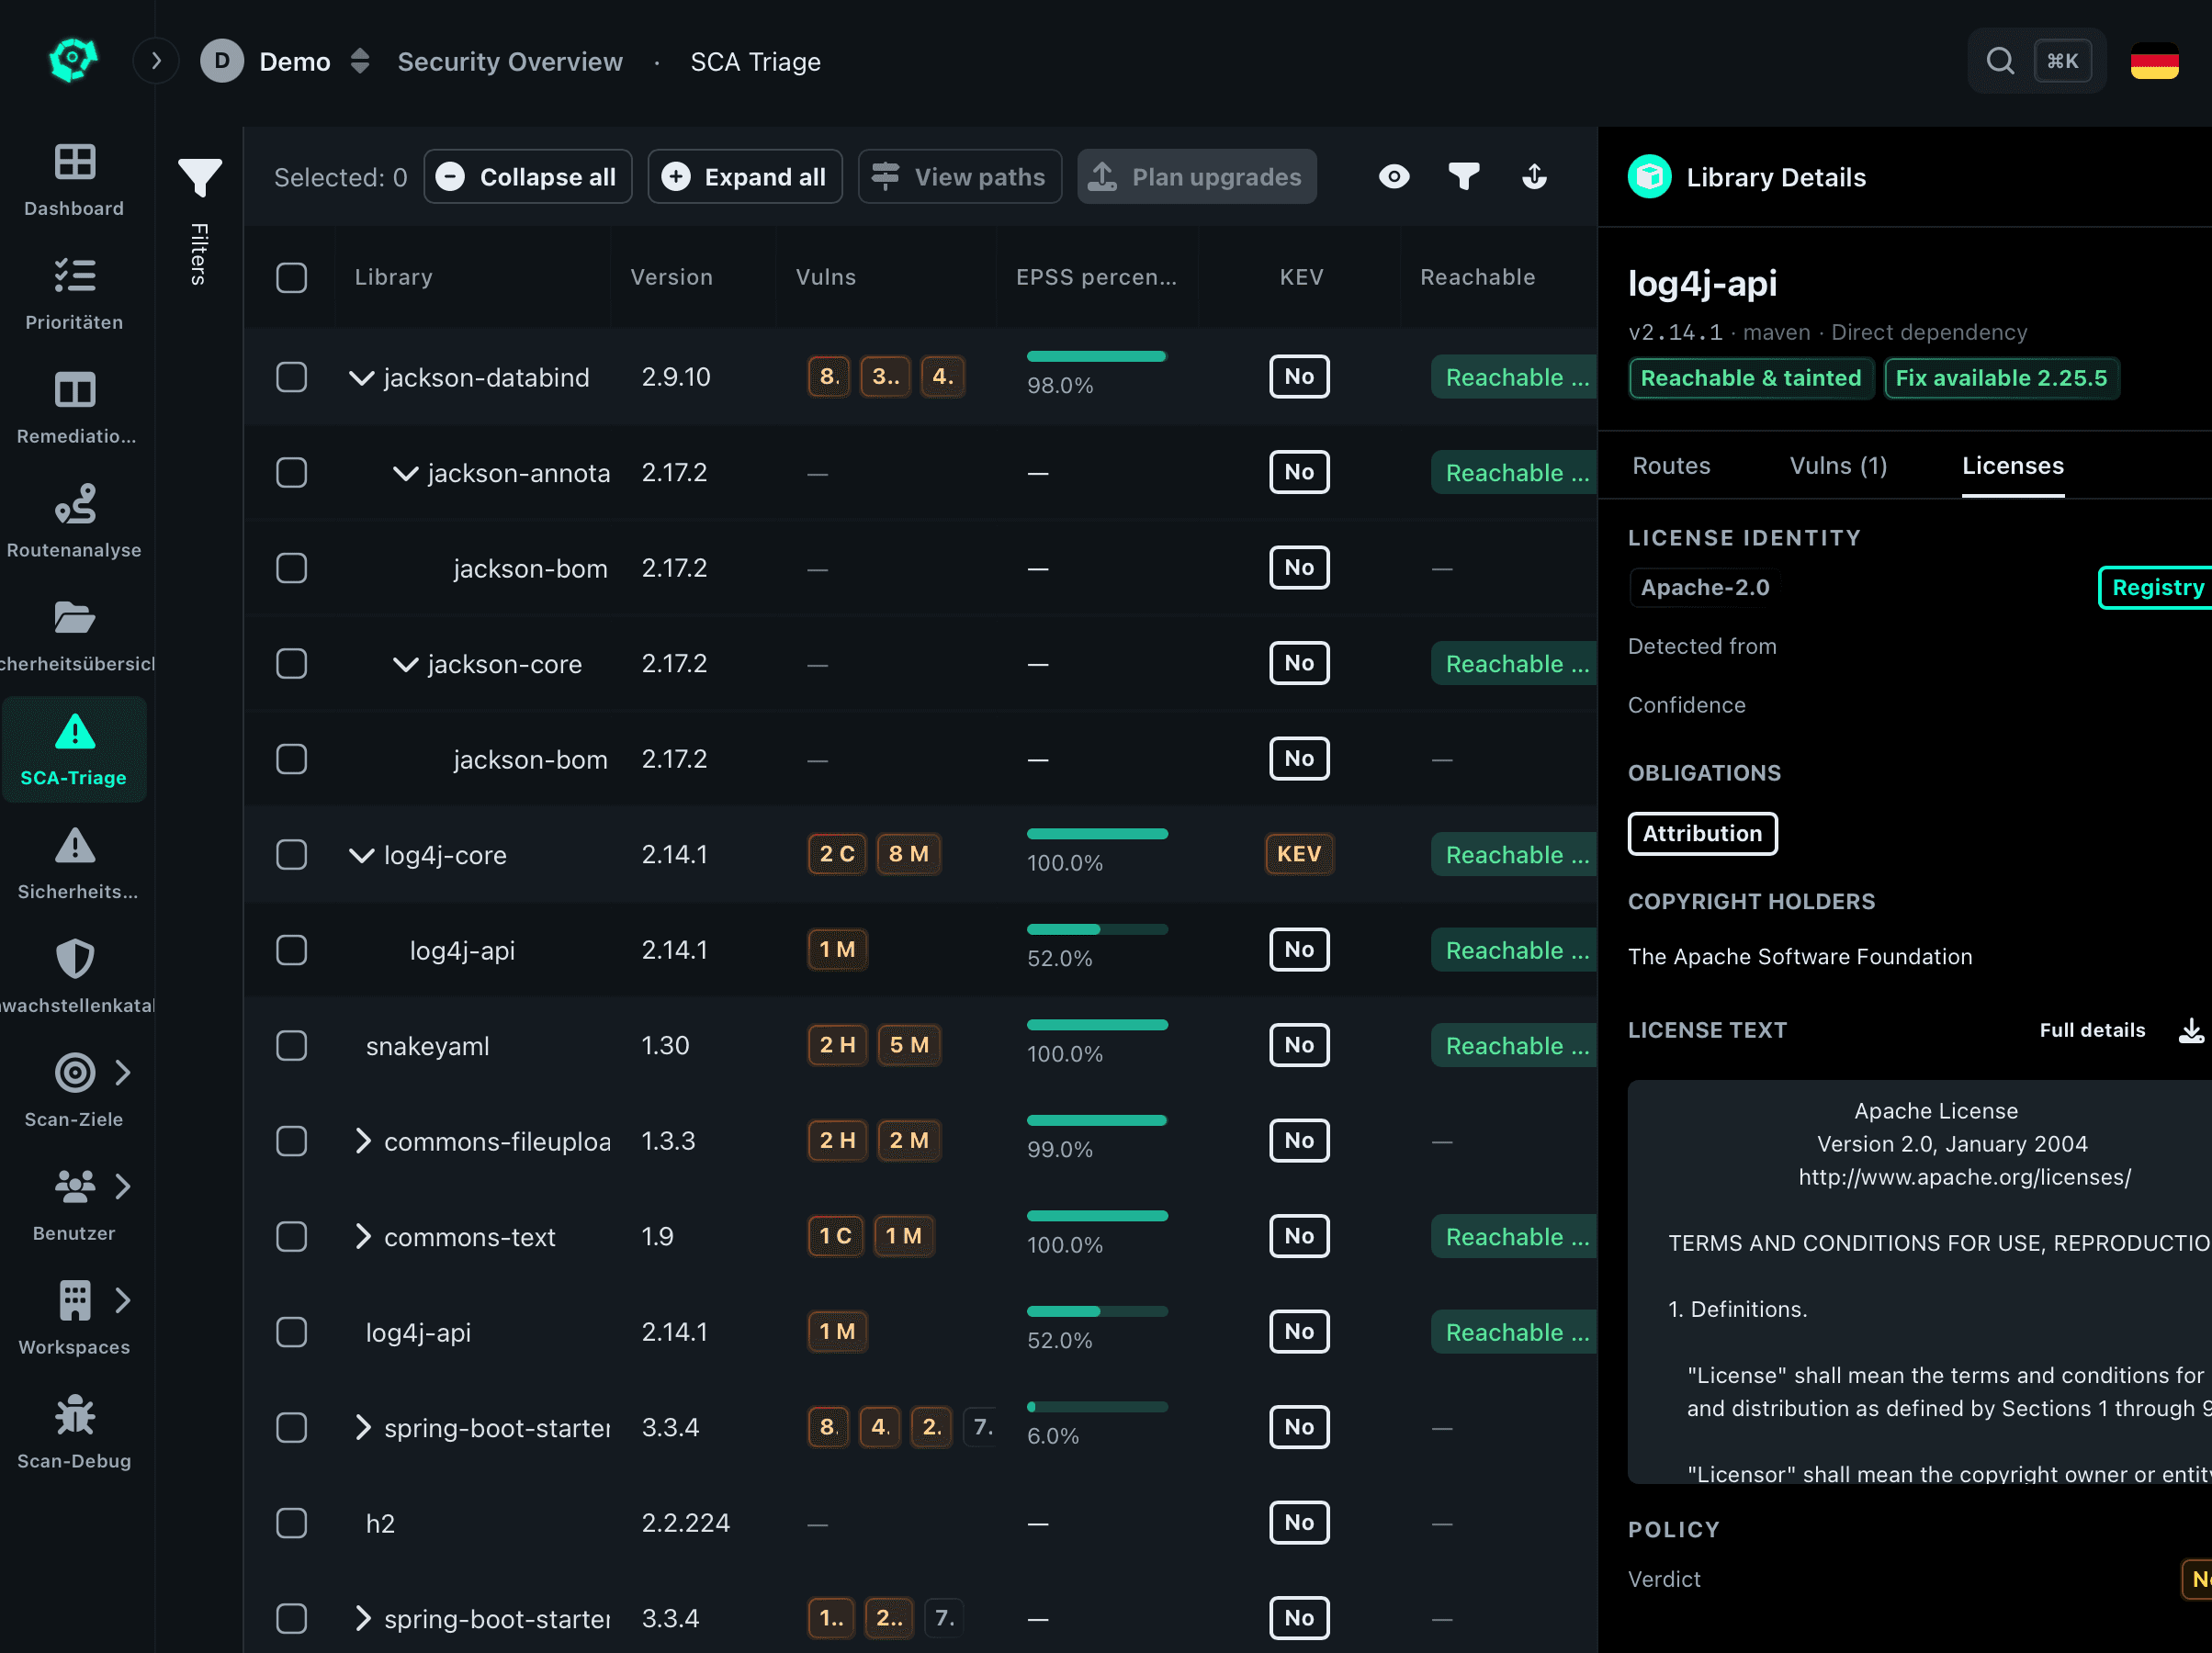Toggle column visibility eye icon
Viewport: 2212px width, 1653px height.
coord(1394,177)
